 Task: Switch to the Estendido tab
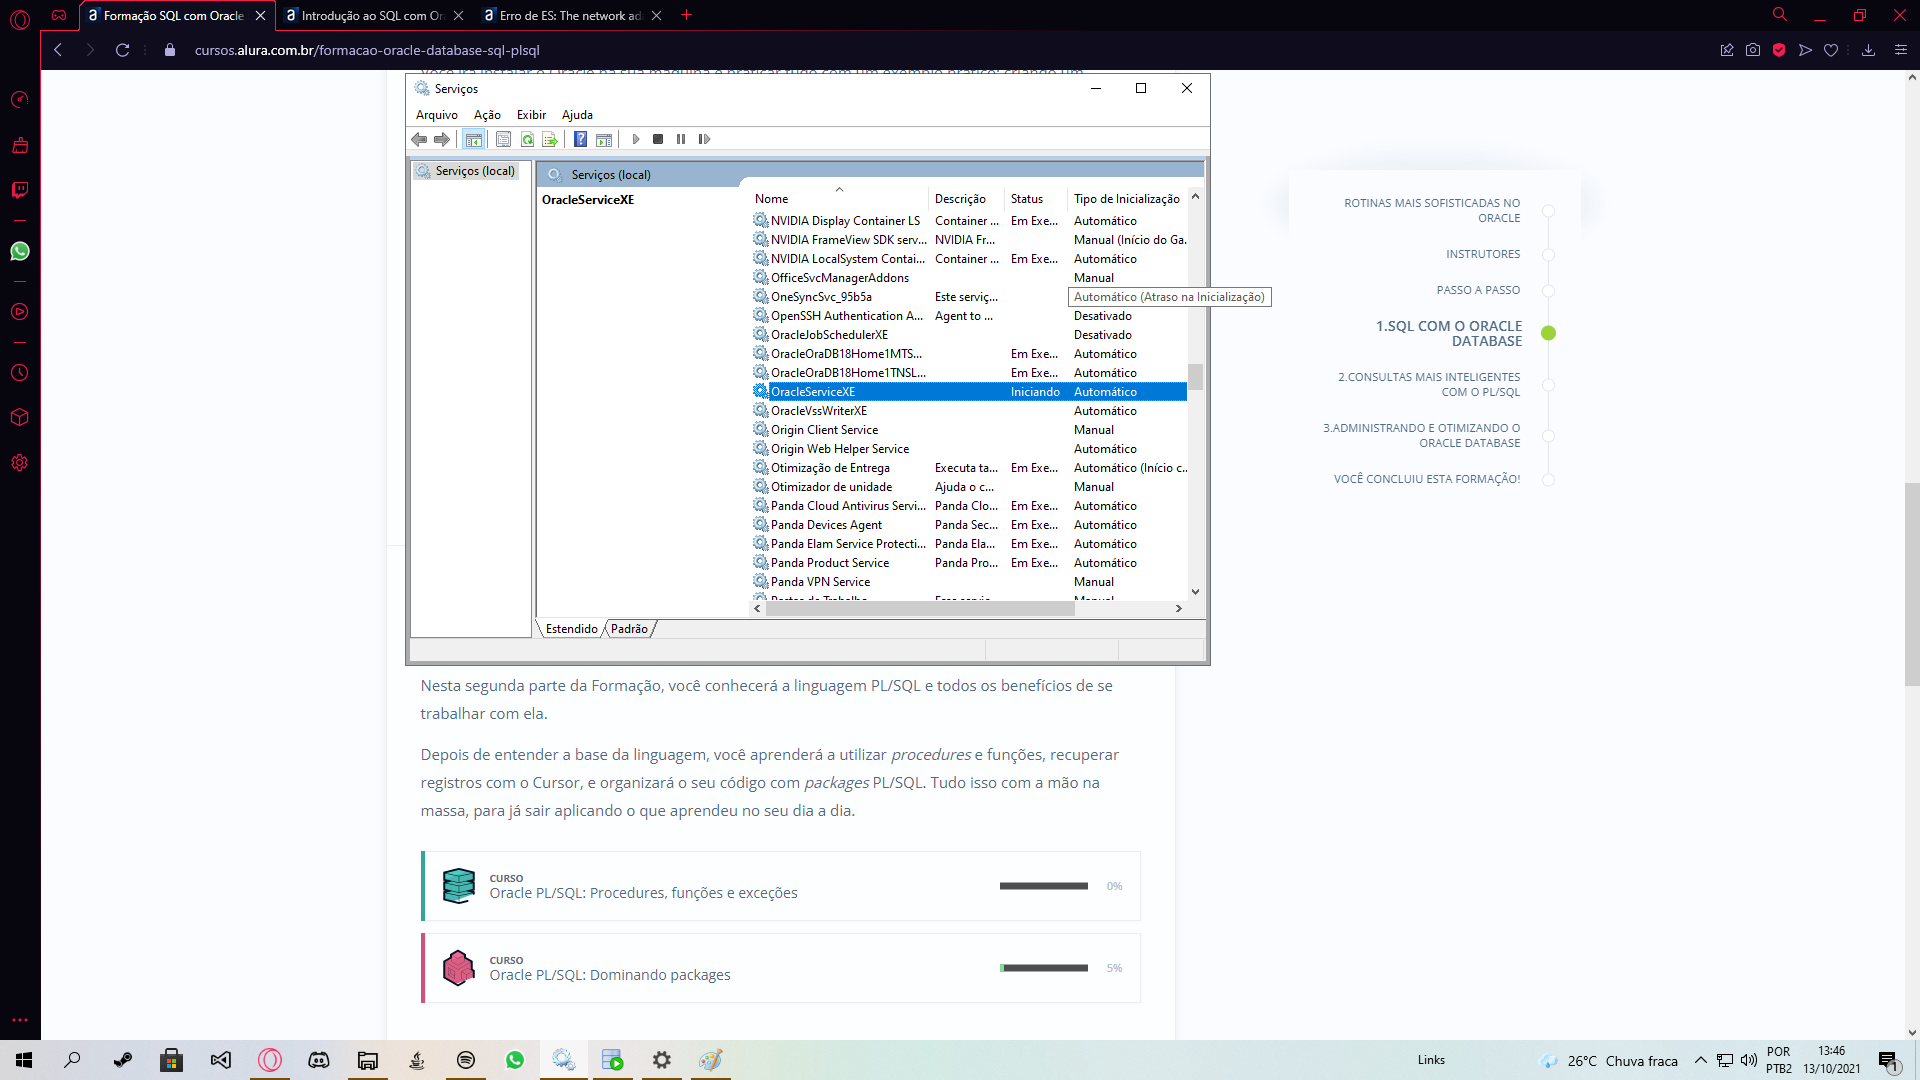tap(571, 629)
